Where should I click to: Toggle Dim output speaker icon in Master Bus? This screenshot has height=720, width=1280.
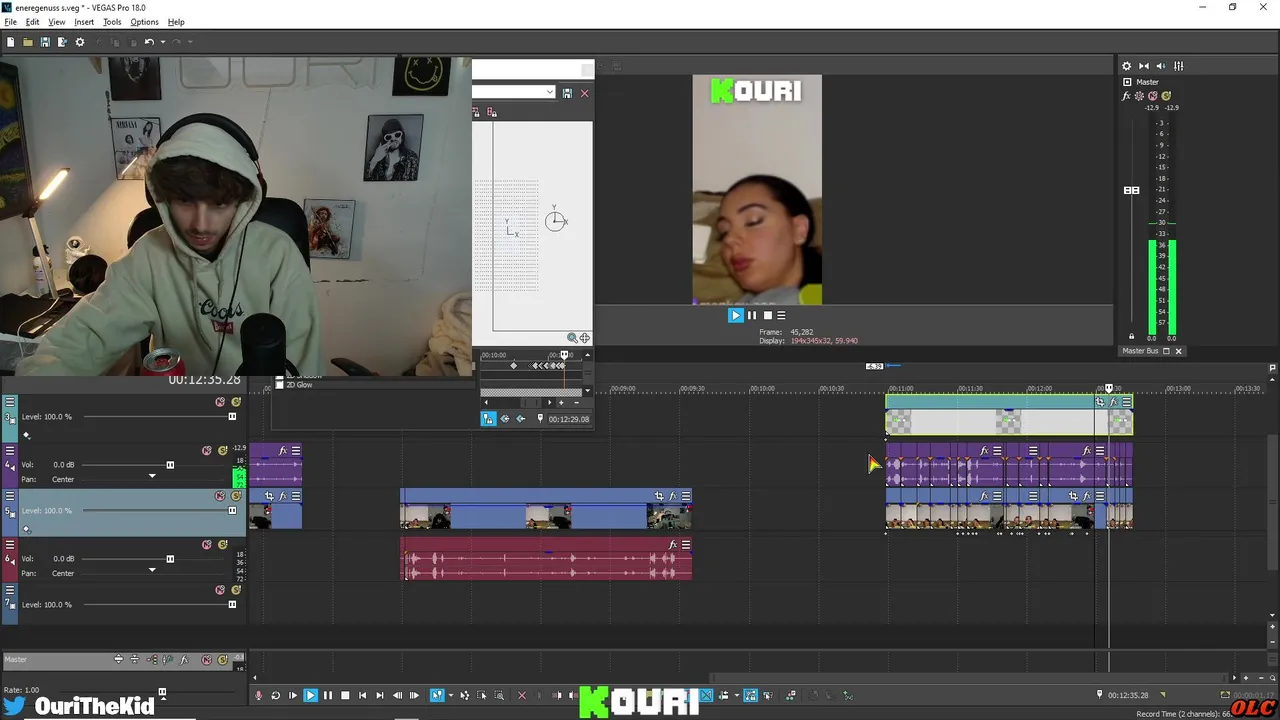[1162, 66]
